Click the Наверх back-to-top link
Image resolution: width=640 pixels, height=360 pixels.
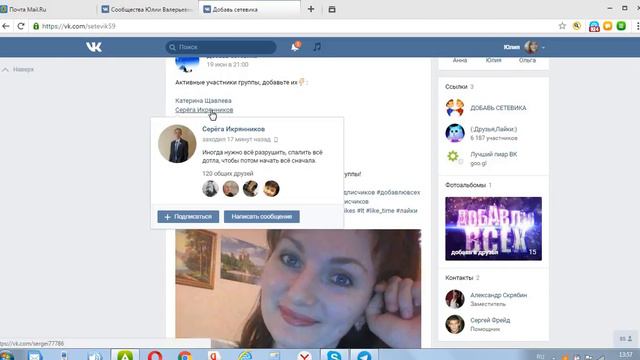click(18, 69)
